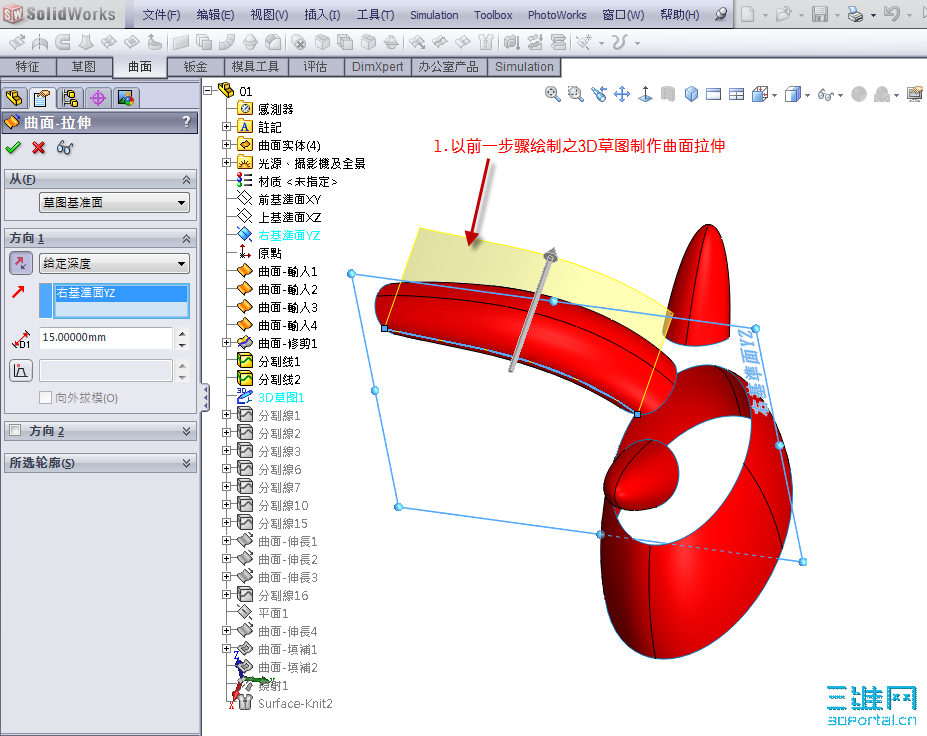This screenshot has height=736, width=927.
Task: Collapse the 方向 1 section
Action: (x=186, y=238)
